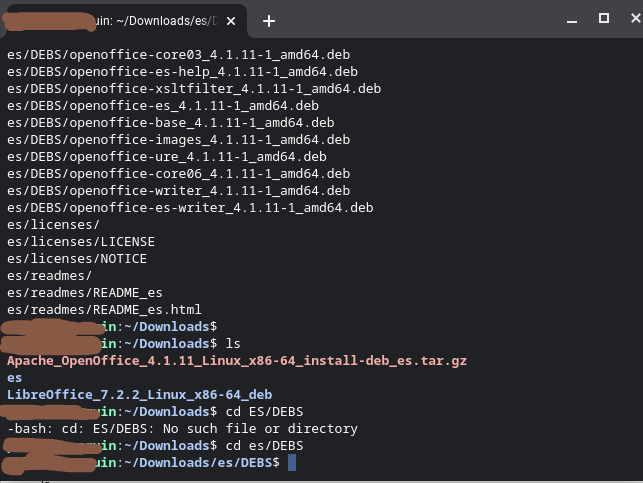Click the terminal cursor at ~/Downloads/es/DEBS prompt
643x483 pixels.
292,463
